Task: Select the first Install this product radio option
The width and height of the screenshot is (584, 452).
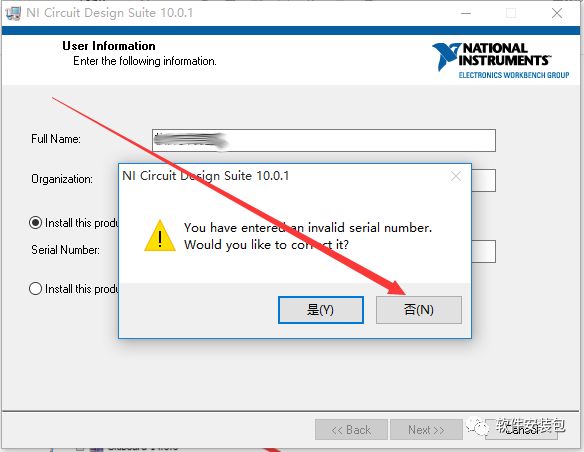Action: point(35,223)
